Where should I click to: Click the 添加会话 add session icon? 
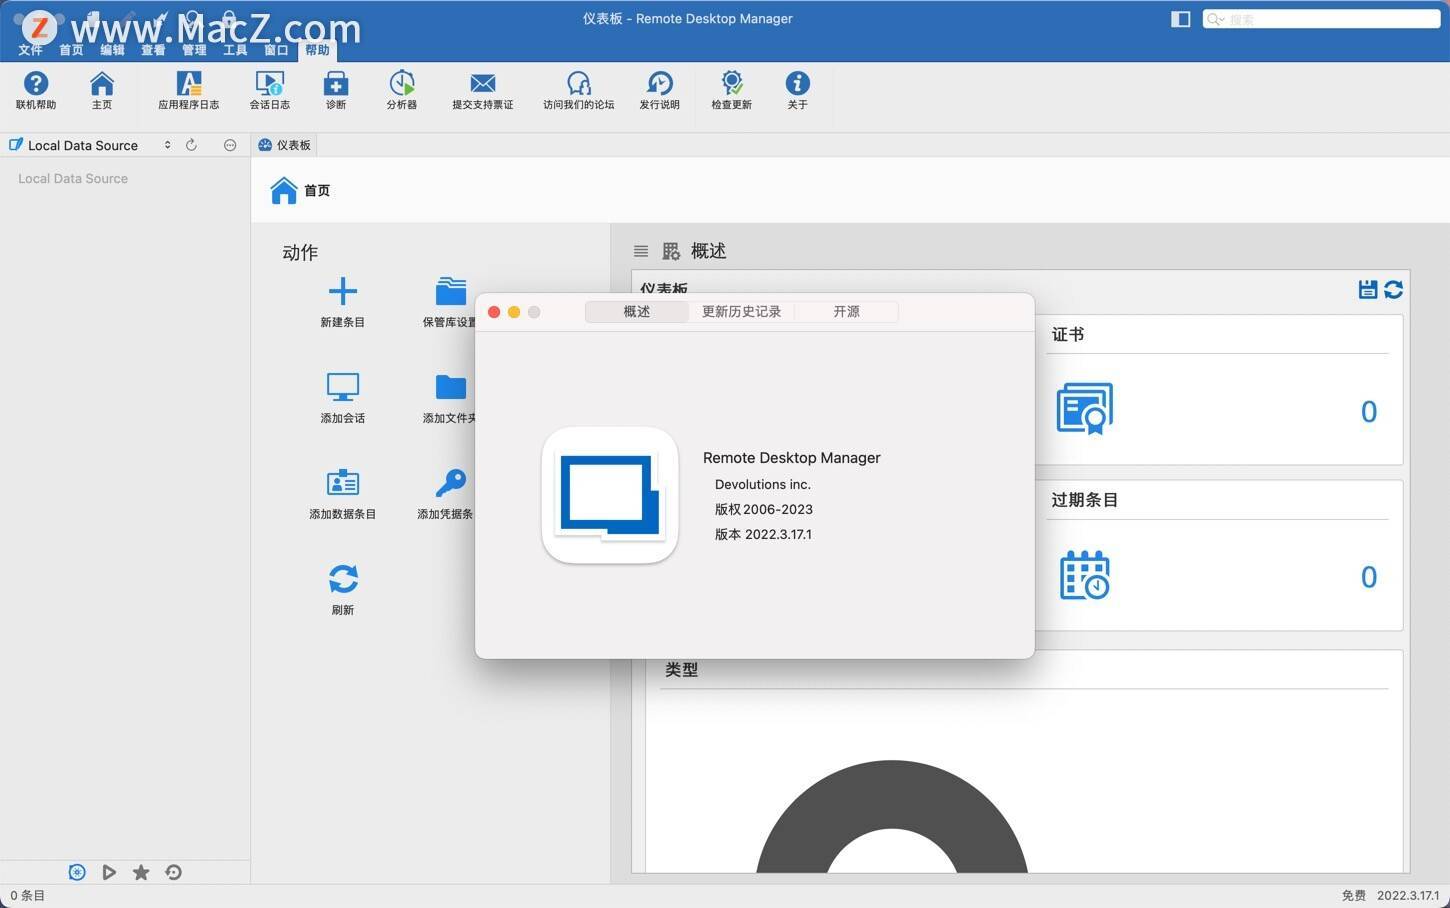click(x=343, y=386)
